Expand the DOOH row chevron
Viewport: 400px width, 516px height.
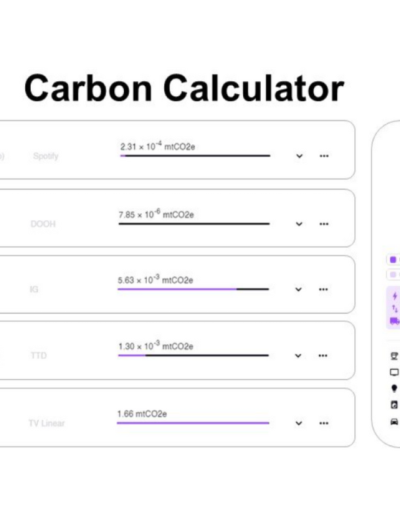click(299, 224)
